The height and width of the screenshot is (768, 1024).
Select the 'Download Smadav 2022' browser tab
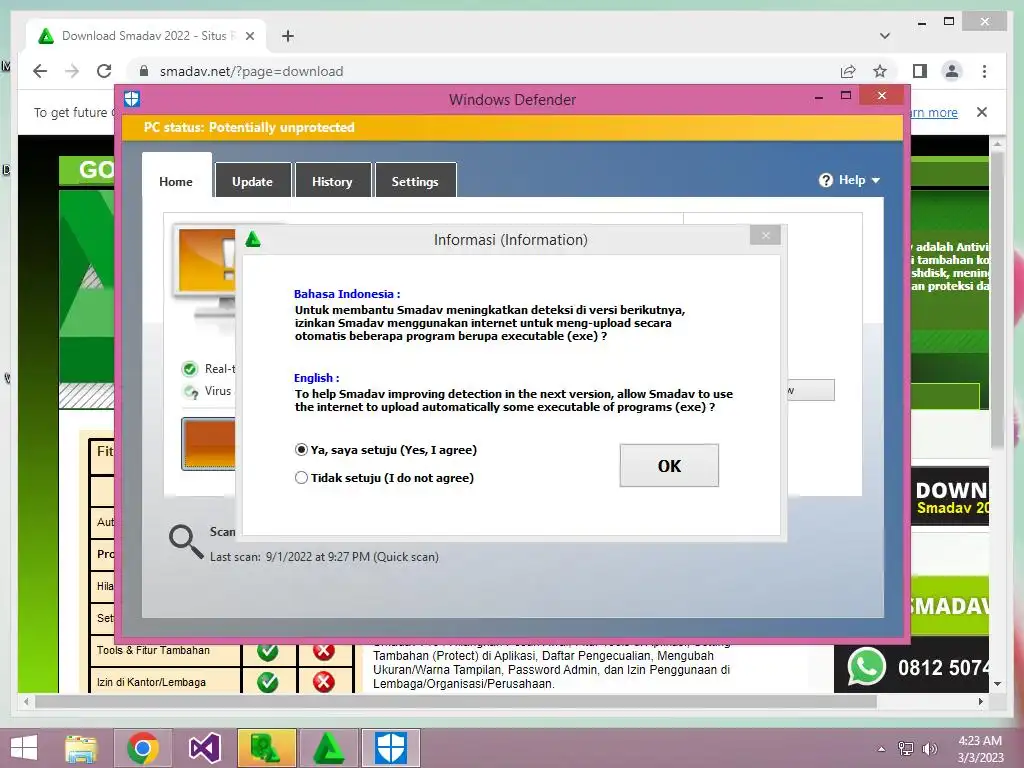point(146,36)
